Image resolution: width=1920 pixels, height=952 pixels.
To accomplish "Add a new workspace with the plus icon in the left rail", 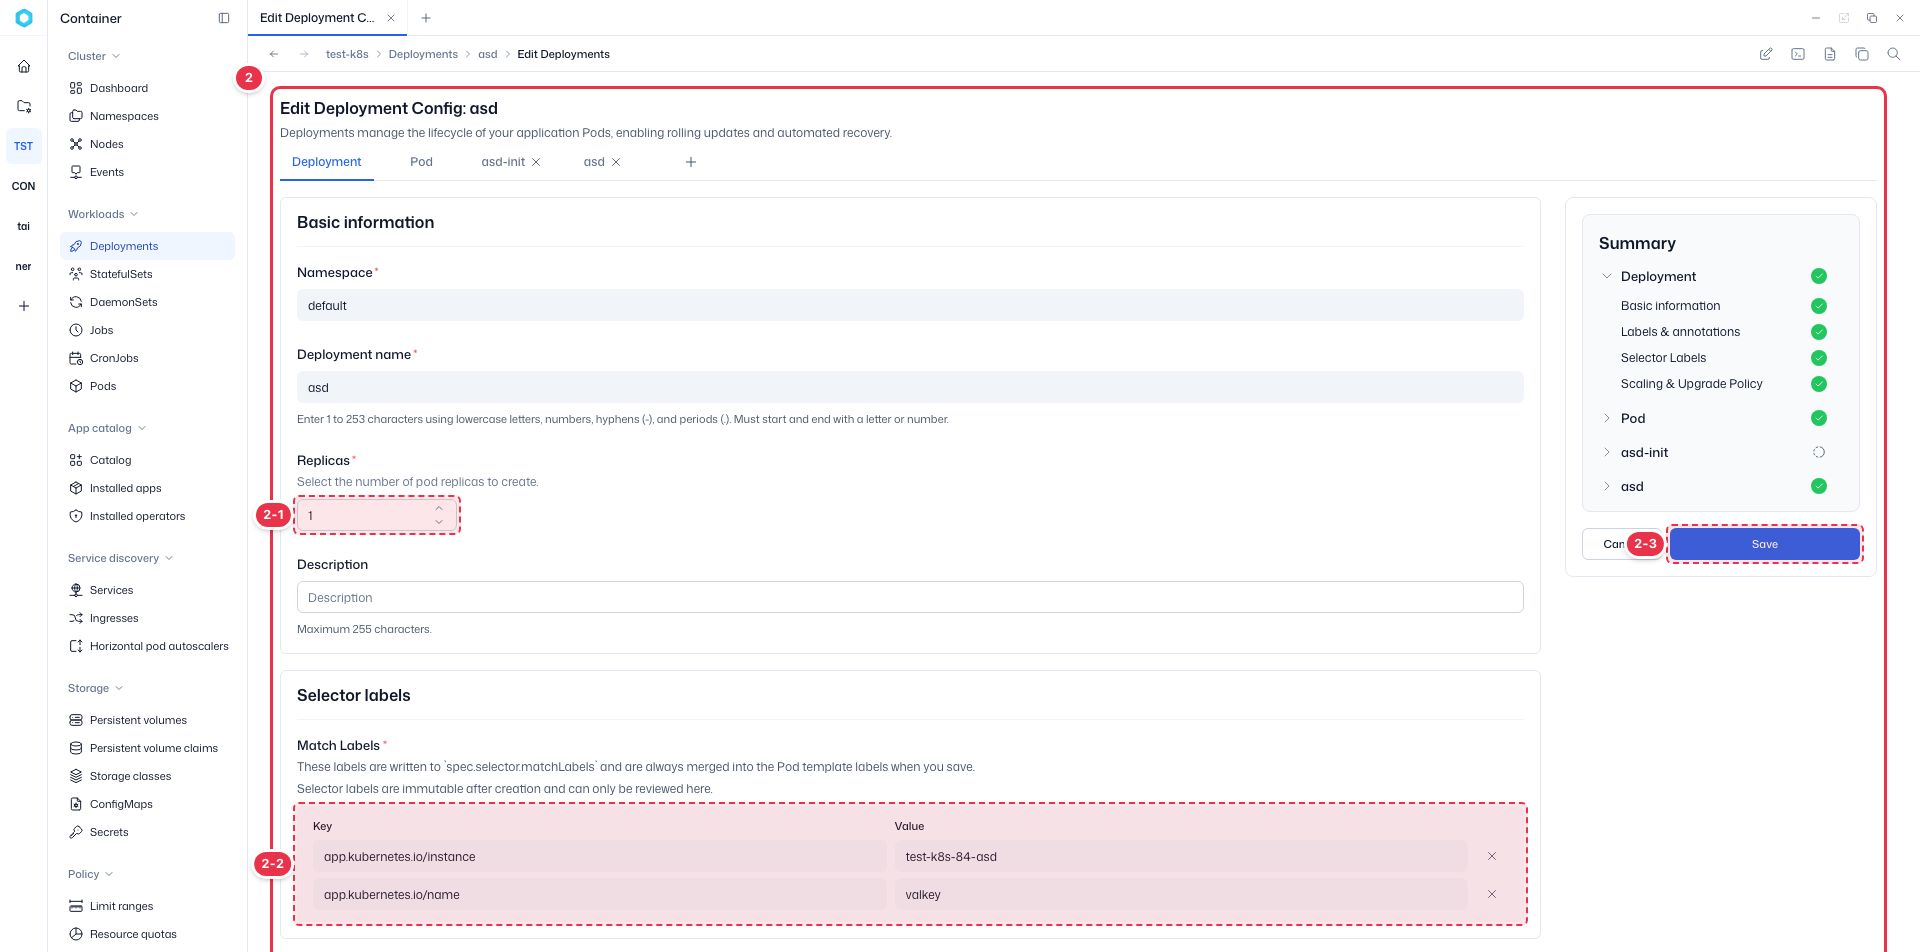I will [x=24, y=306].
